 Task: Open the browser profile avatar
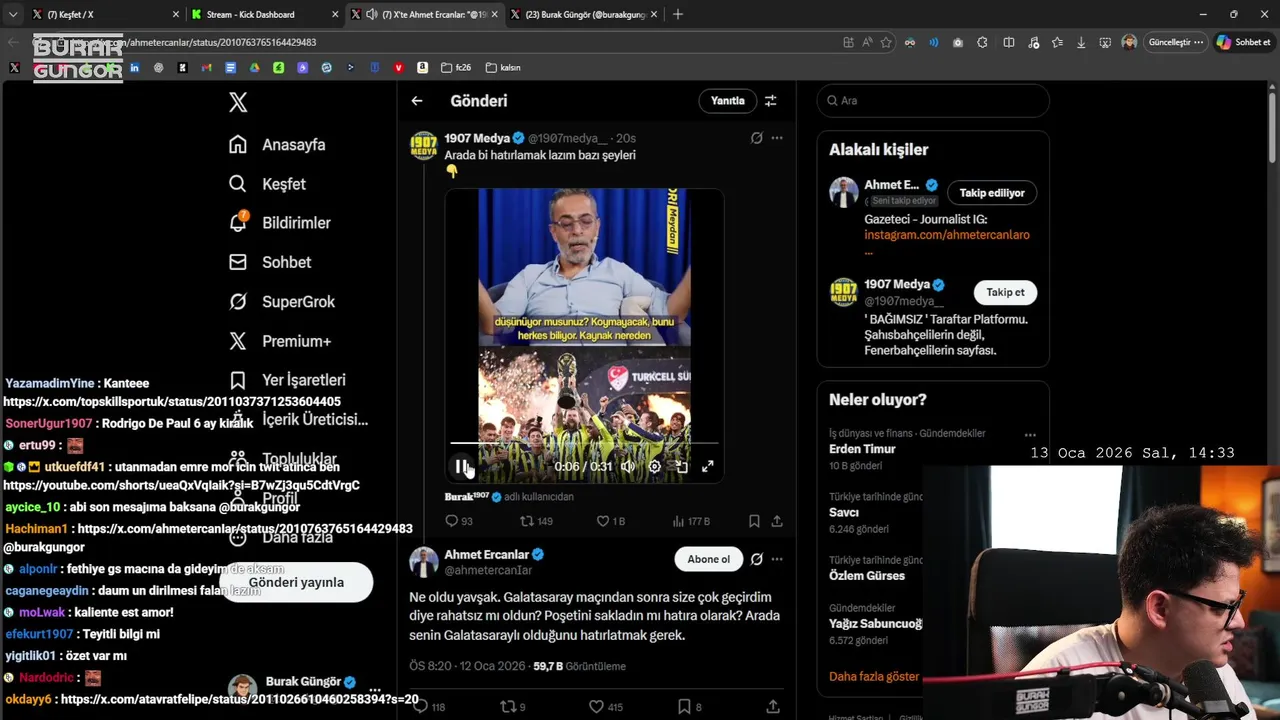tap(1129, 42)
